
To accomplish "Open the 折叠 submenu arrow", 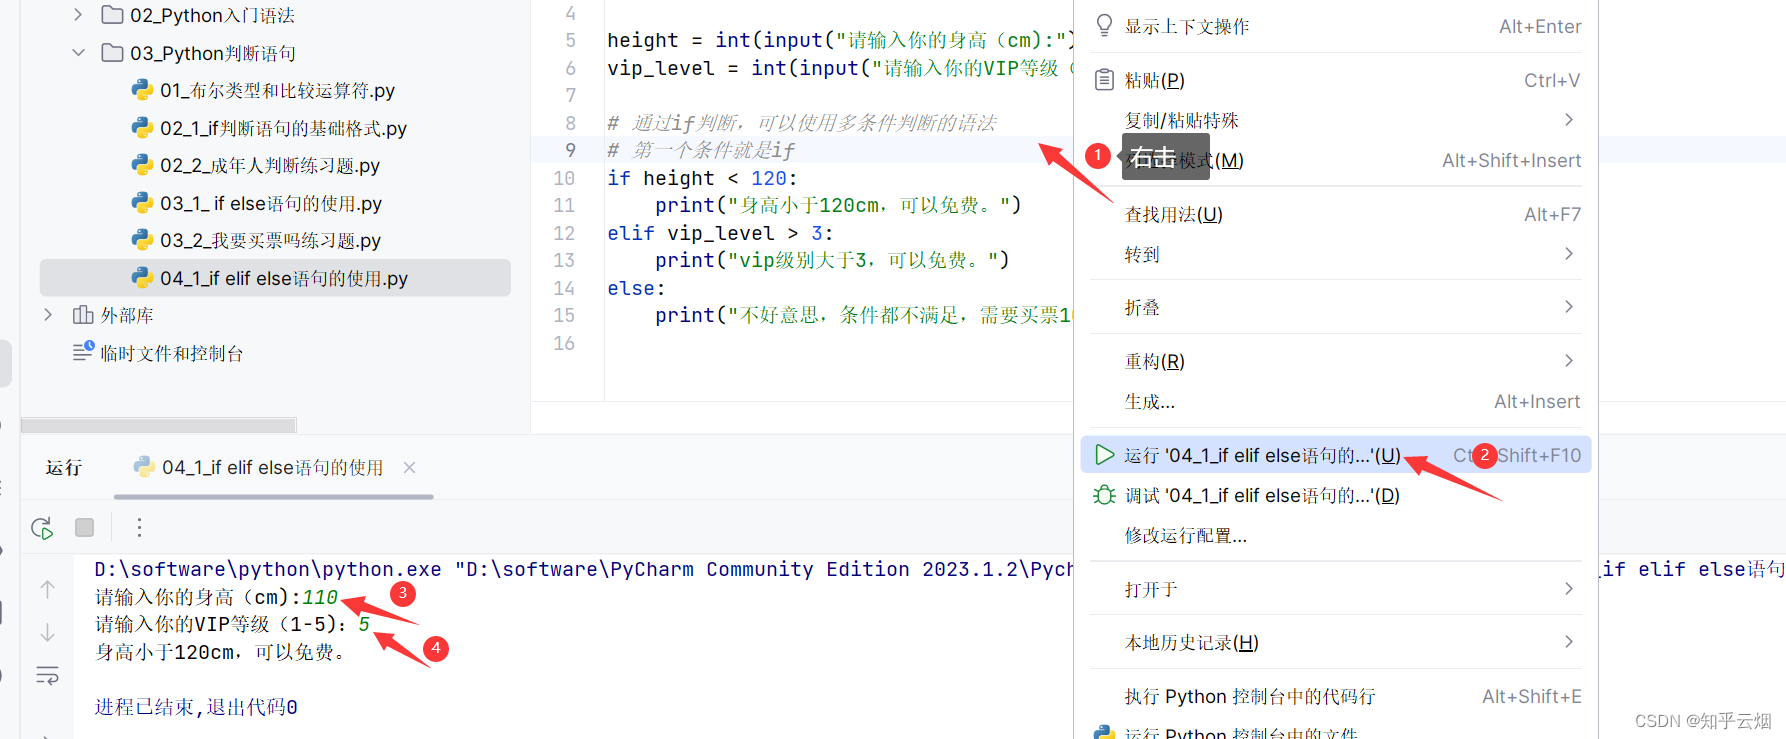I will pyautogui.click(x=1569, y=307).
